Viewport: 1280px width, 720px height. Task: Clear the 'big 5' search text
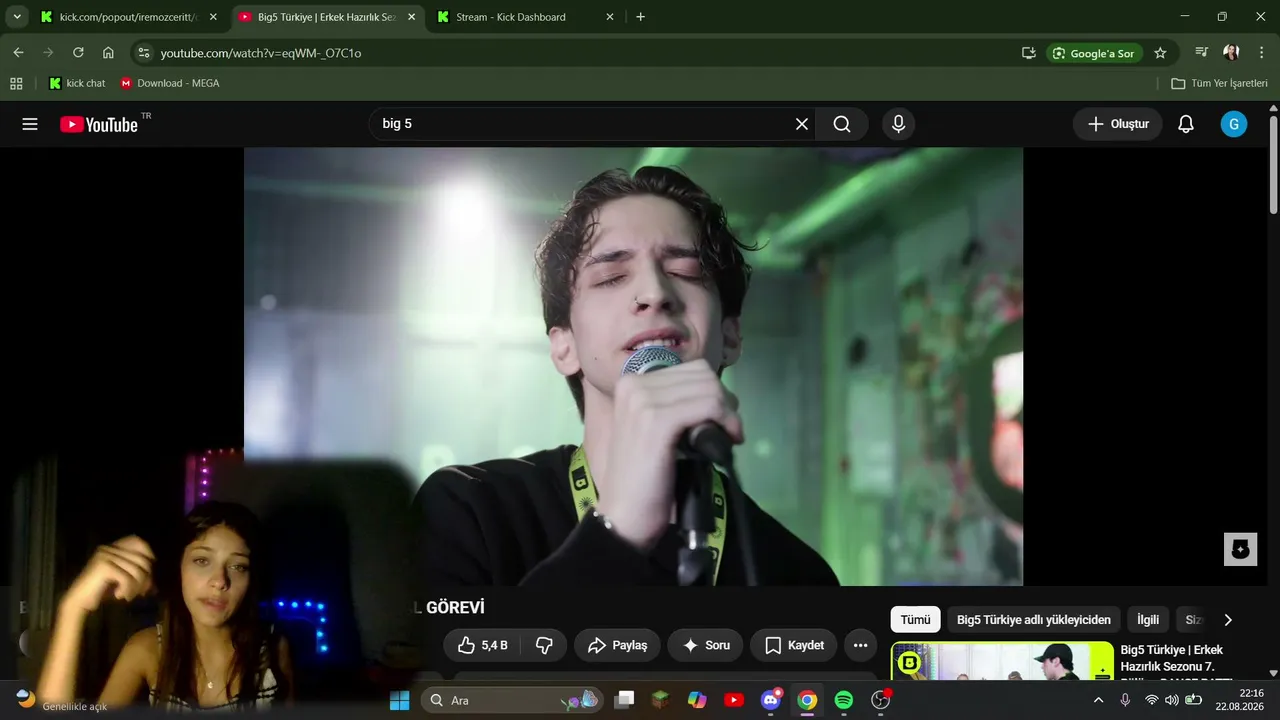tap(801, 124)
